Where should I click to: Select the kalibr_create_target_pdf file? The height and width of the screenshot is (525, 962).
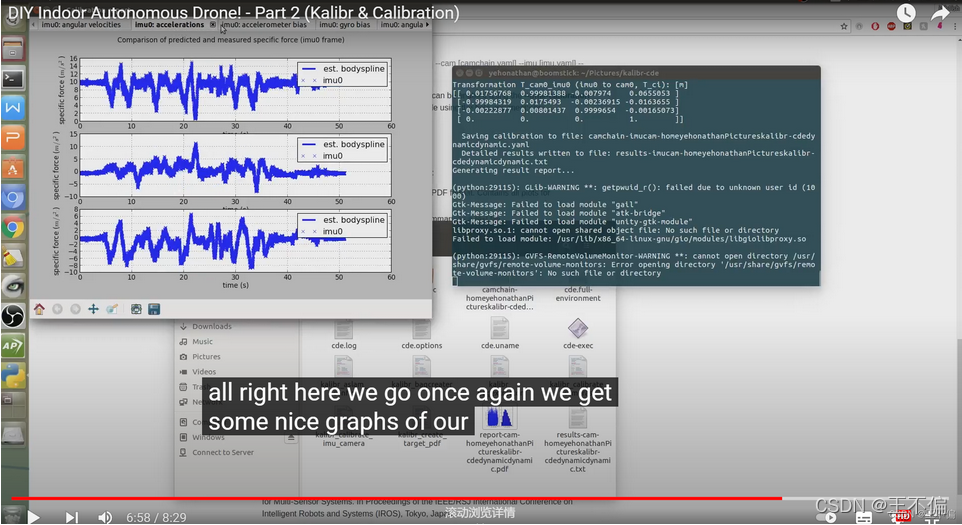[422, 439]
